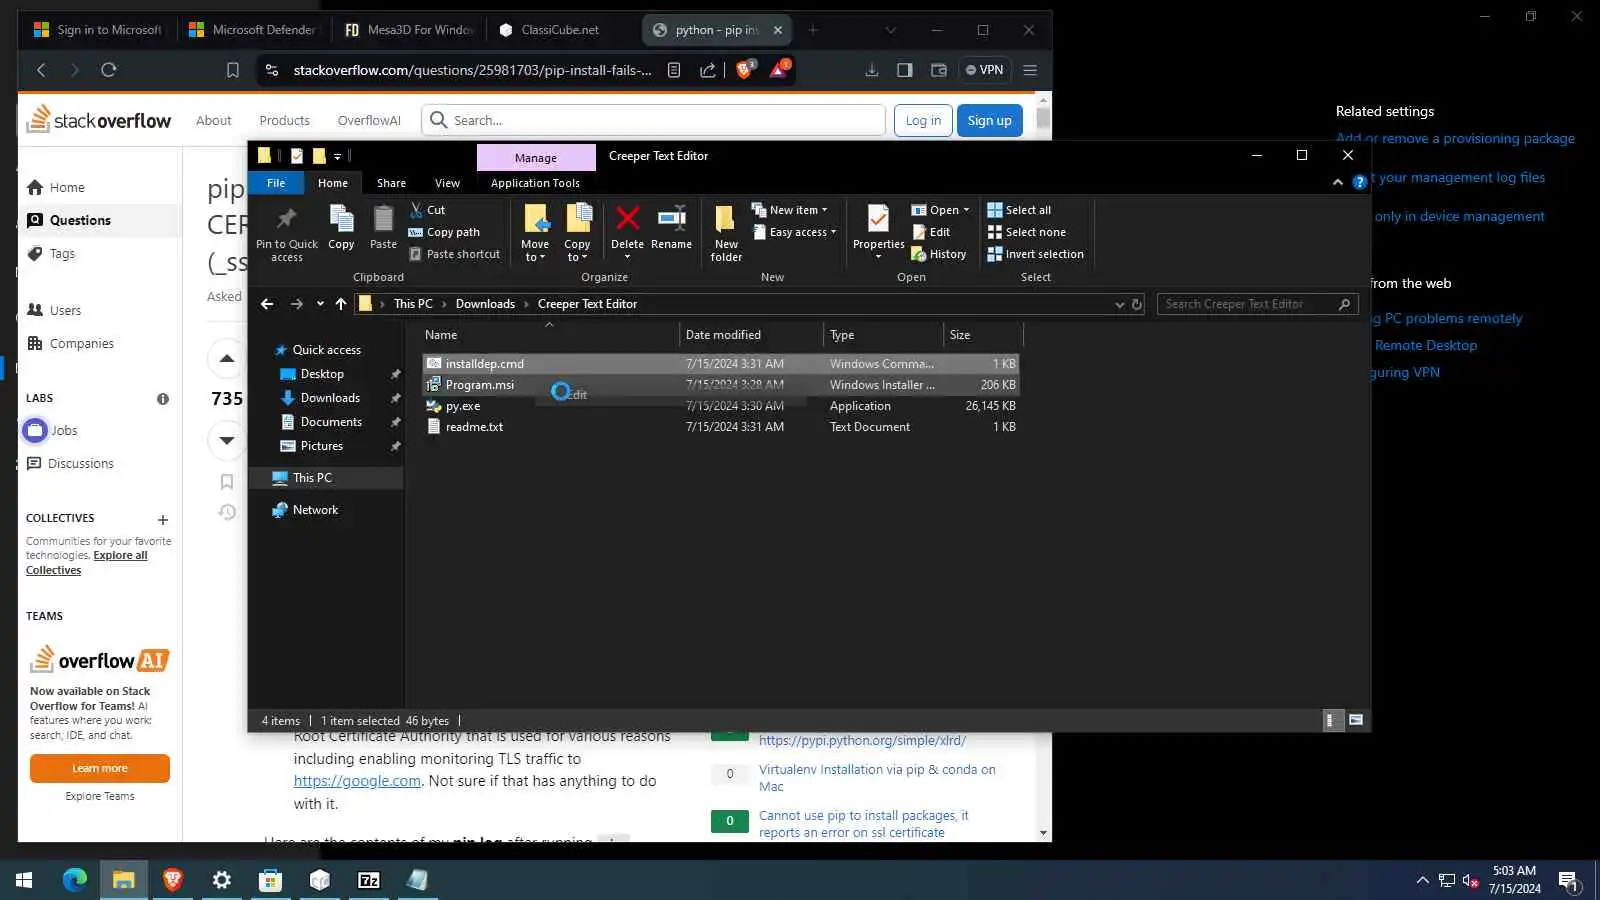Expand the Open dropdown in ribbon

click(x=940, y=210)
